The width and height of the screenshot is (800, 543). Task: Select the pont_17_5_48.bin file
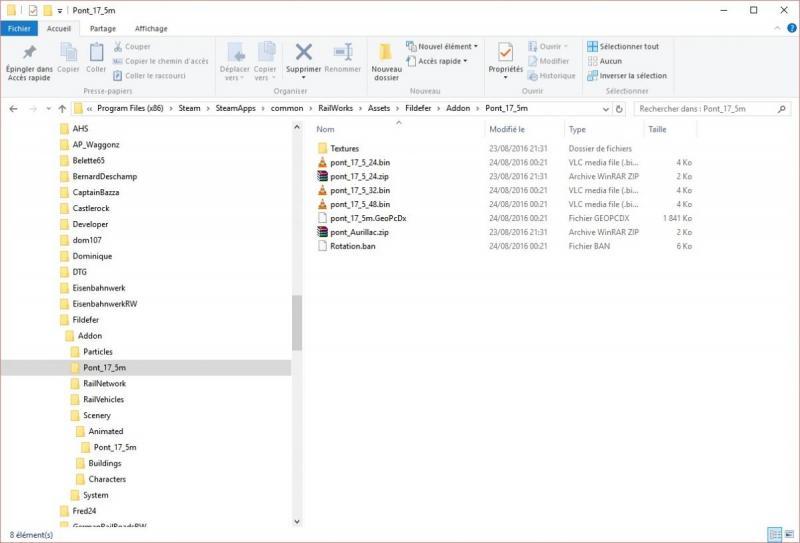coord(360,204)
